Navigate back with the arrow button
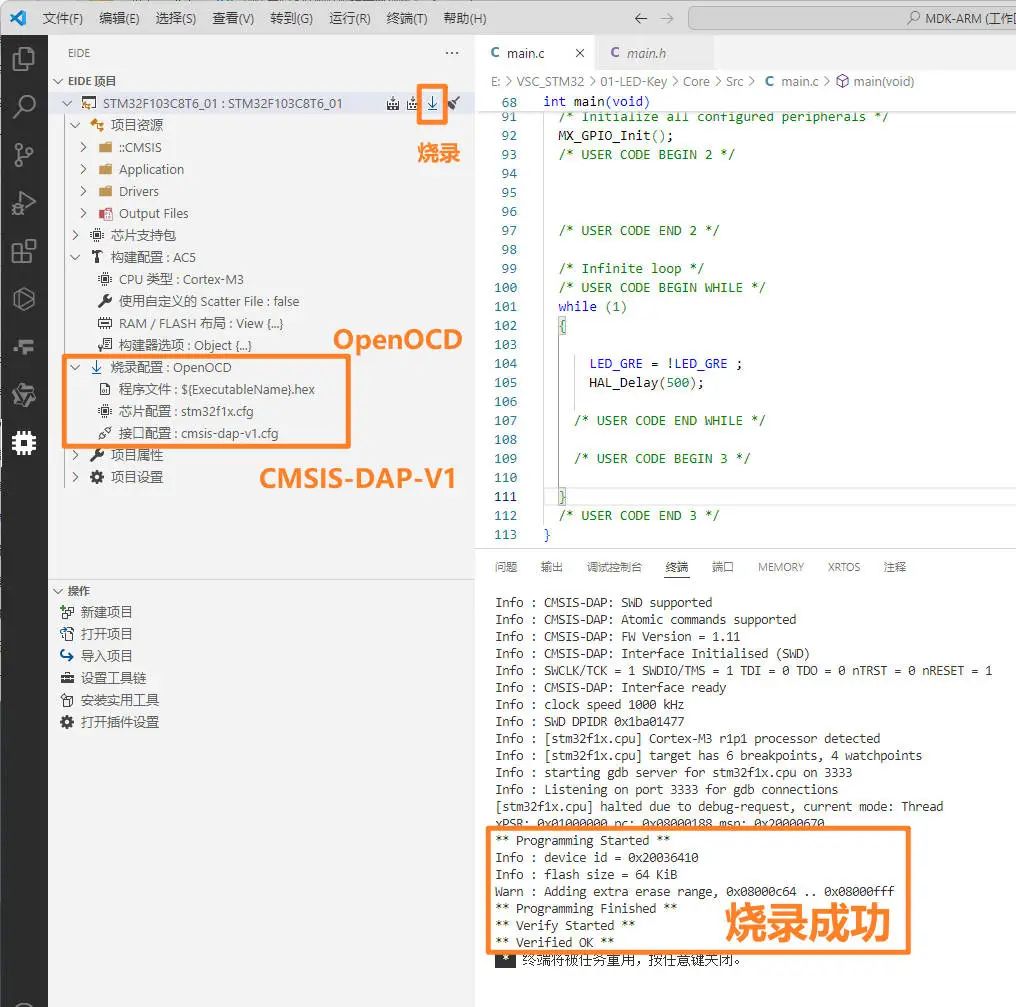1016x1007 pixels. [641, 18]
